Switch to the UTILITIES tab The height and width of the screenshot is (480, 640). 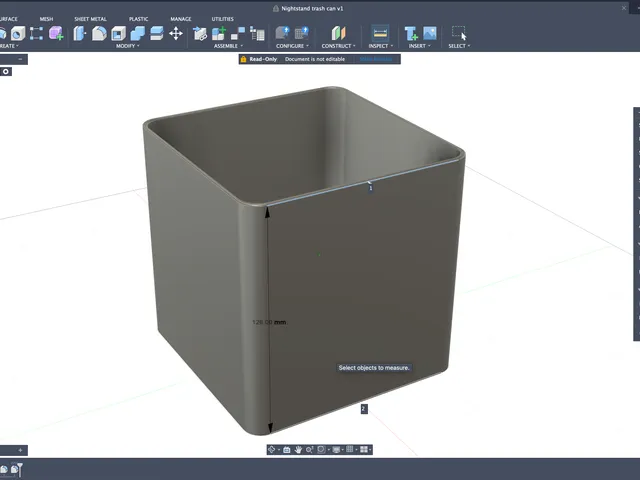tap(222, 19)
